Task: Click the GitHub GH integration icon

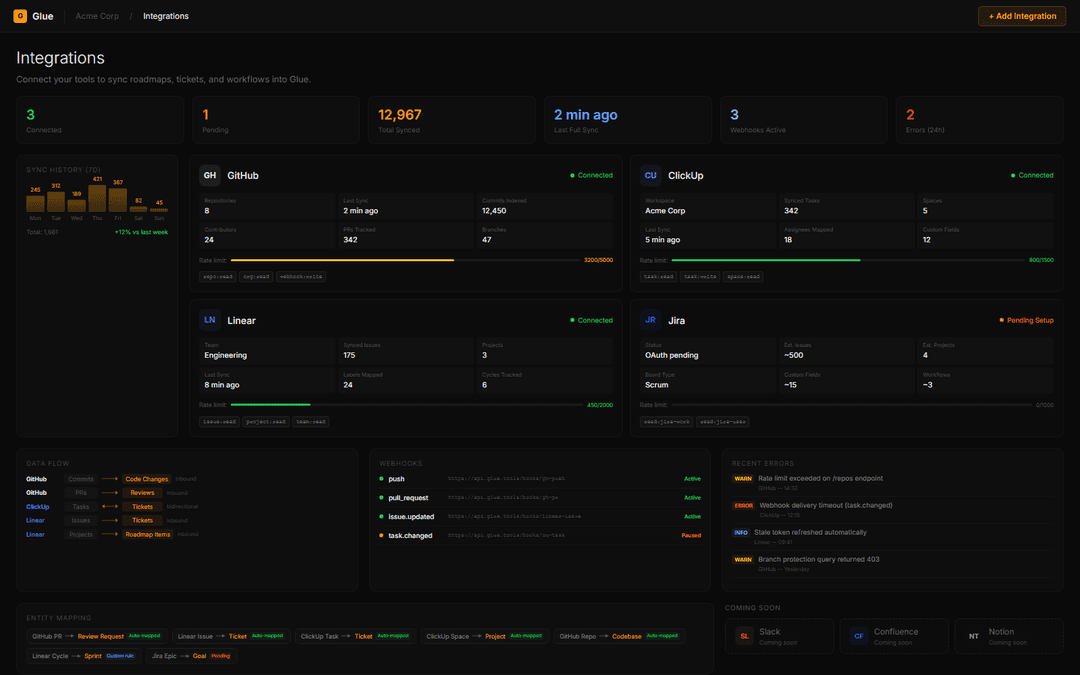Action: (x=210, y=175)
